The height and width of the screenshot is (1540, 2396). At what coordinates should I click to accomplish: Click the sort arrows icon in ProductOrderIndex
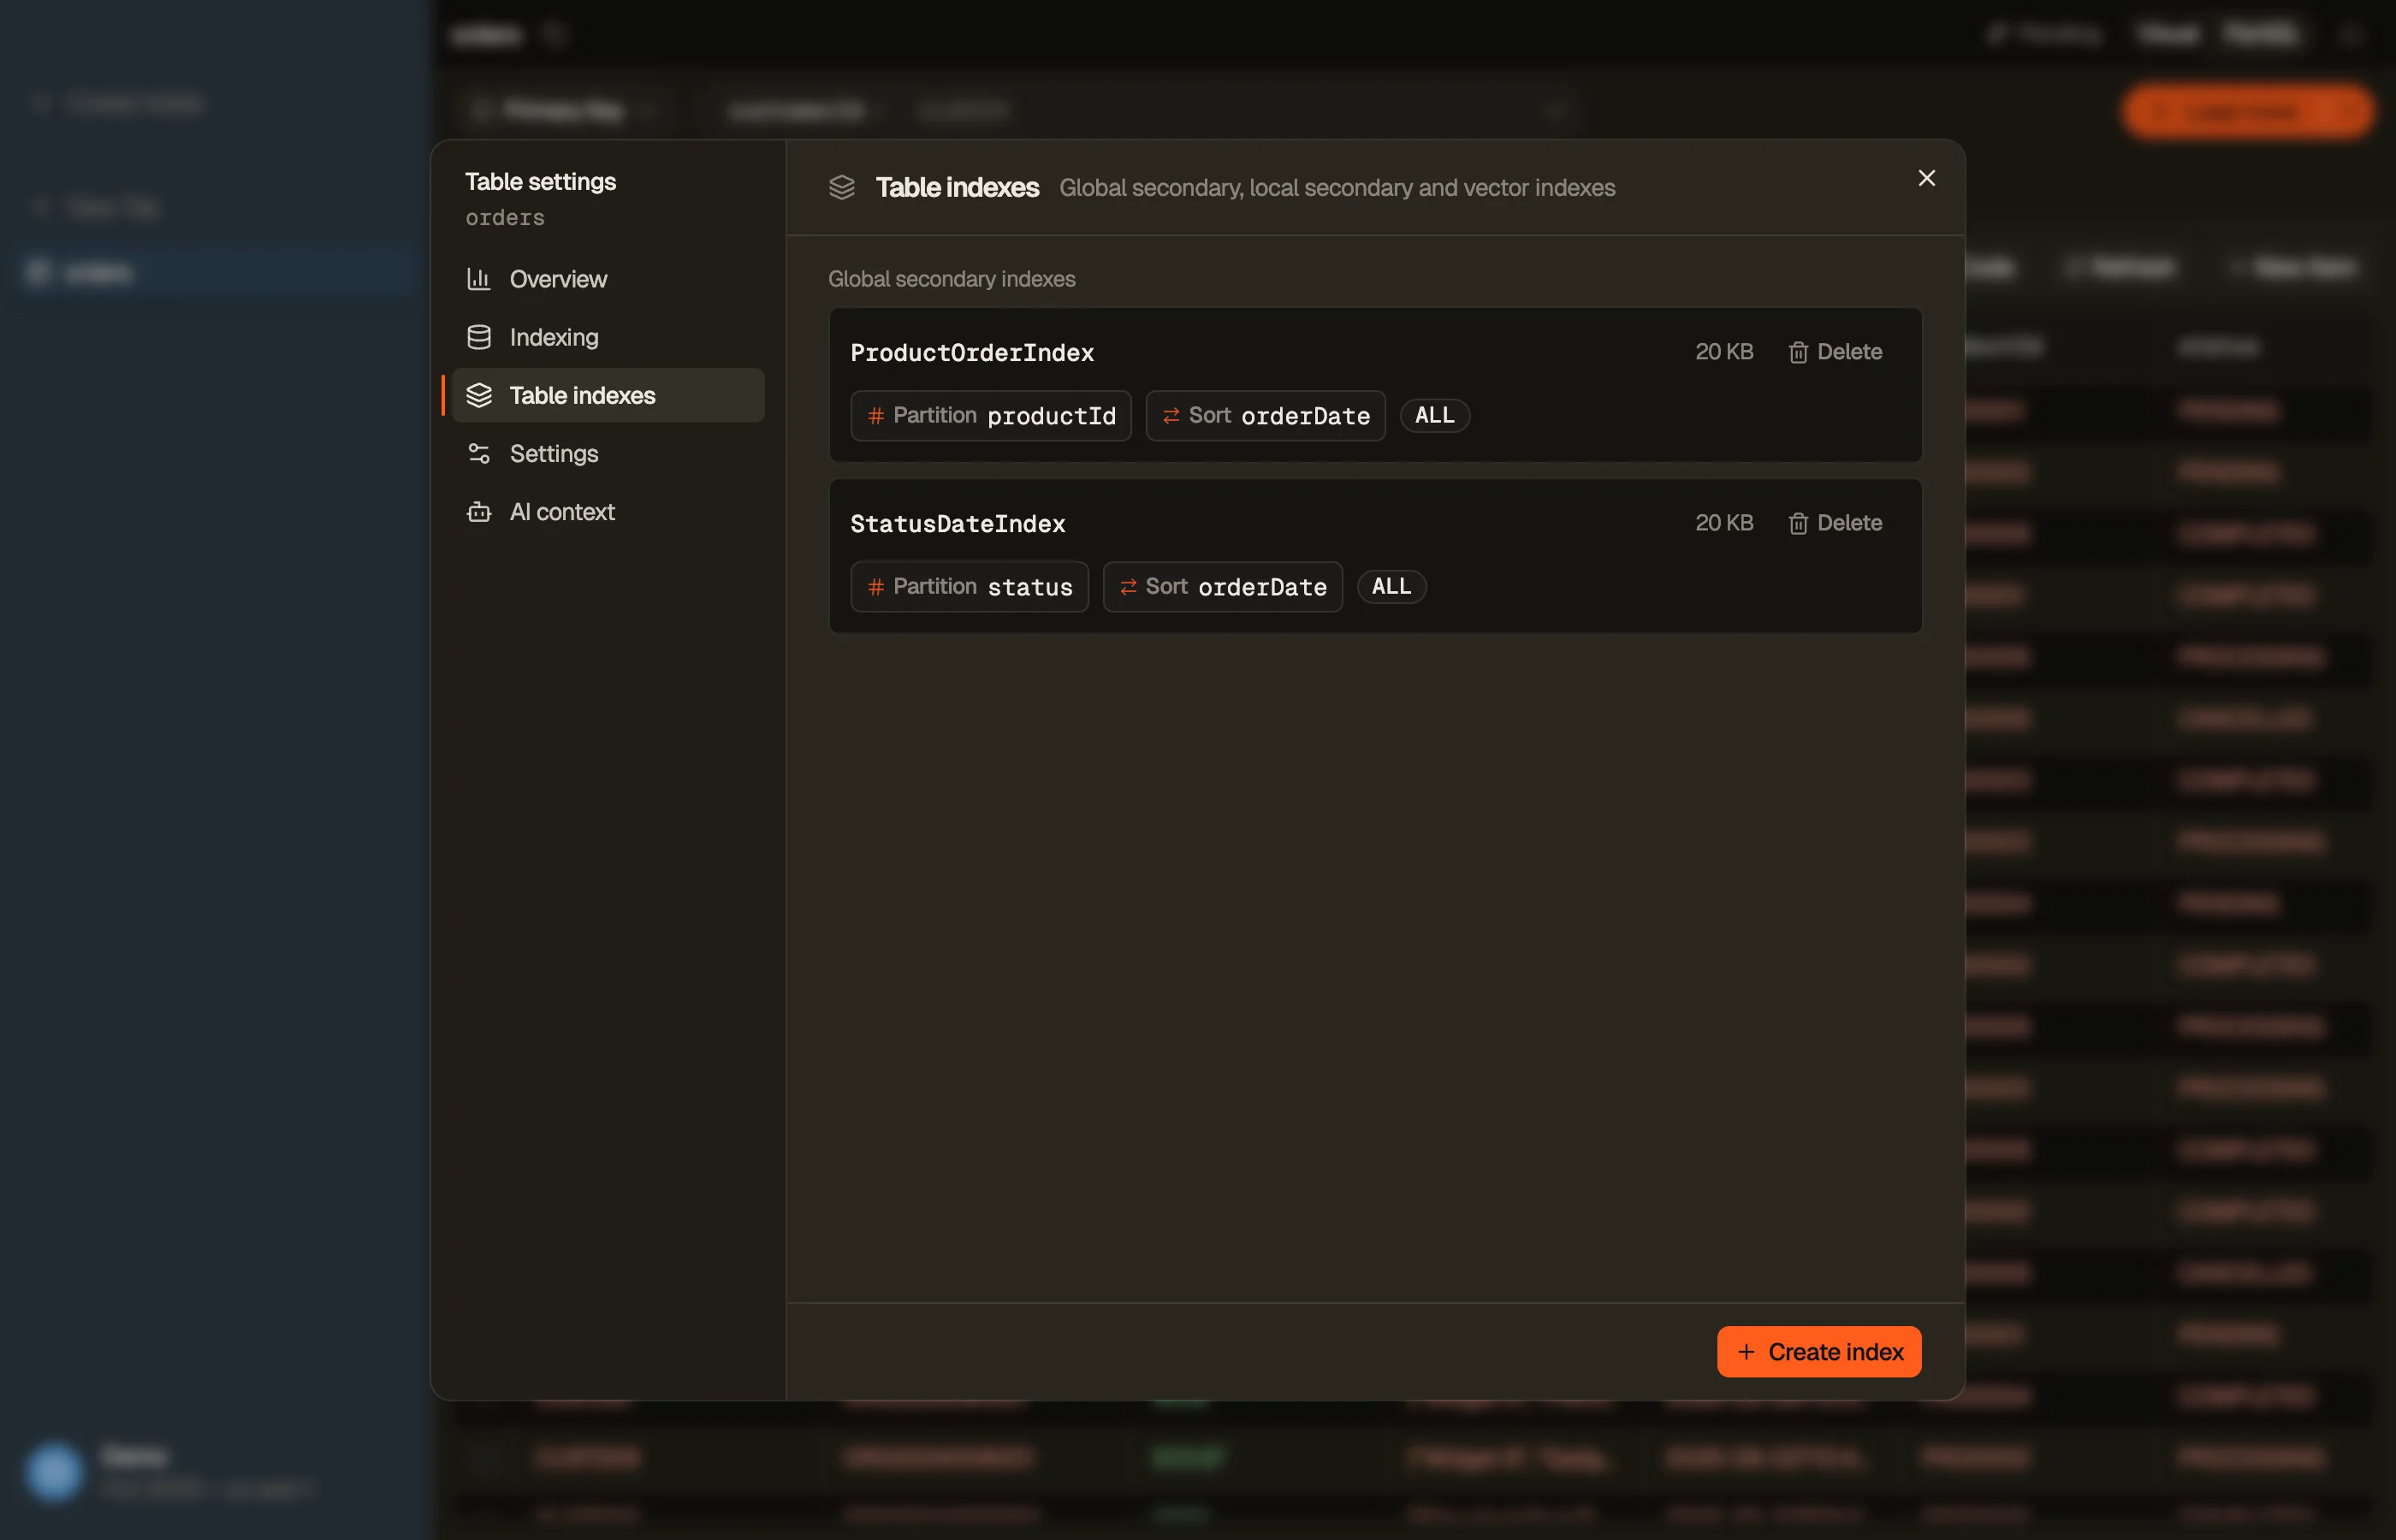coord(1171,416)
